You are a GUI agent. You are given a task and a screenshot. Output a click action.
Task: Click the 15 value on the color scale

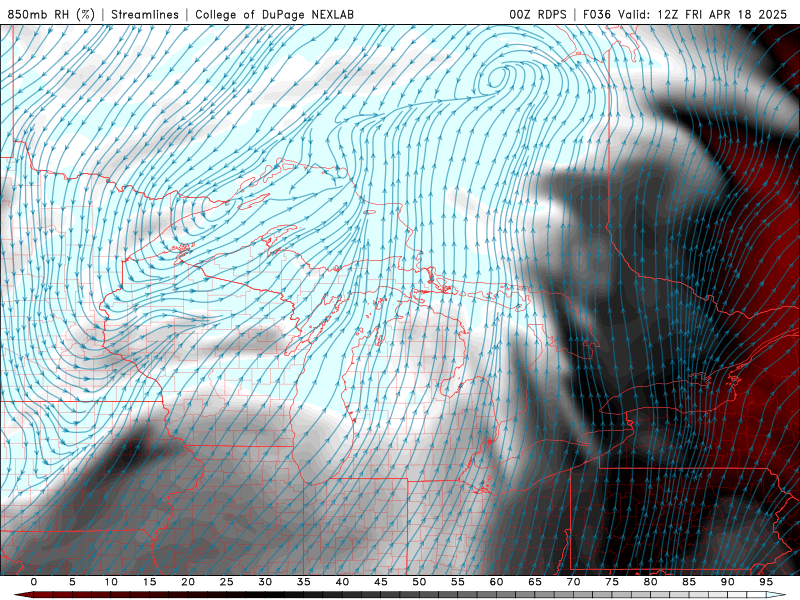[x=149, y=582]
